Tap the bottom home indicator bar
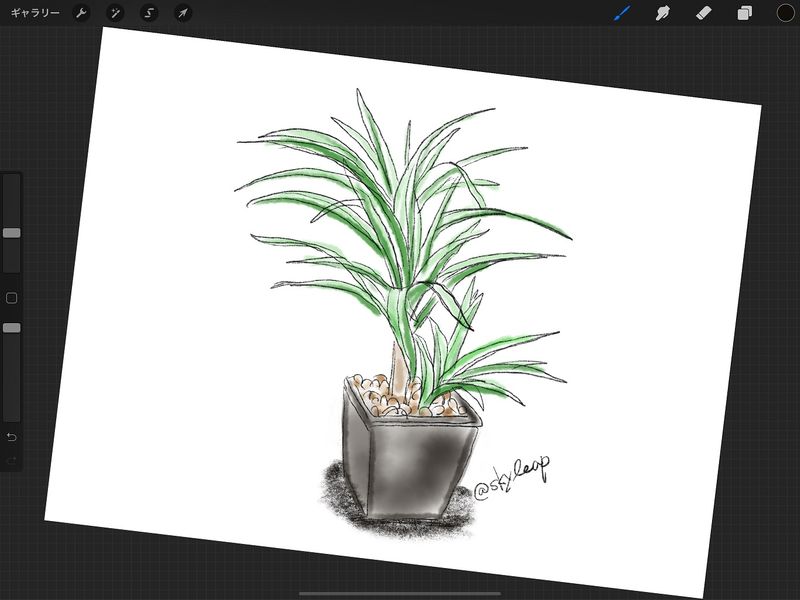This screenshot has width=800, height=600. pyautogui.click(x=400, y=593)
